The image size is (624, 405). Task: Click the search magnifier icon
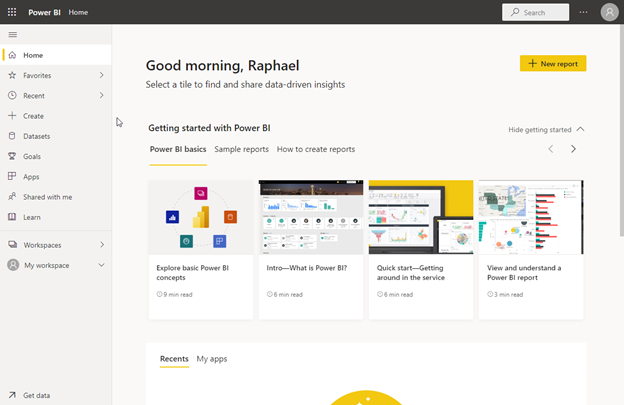pos(515,12)
